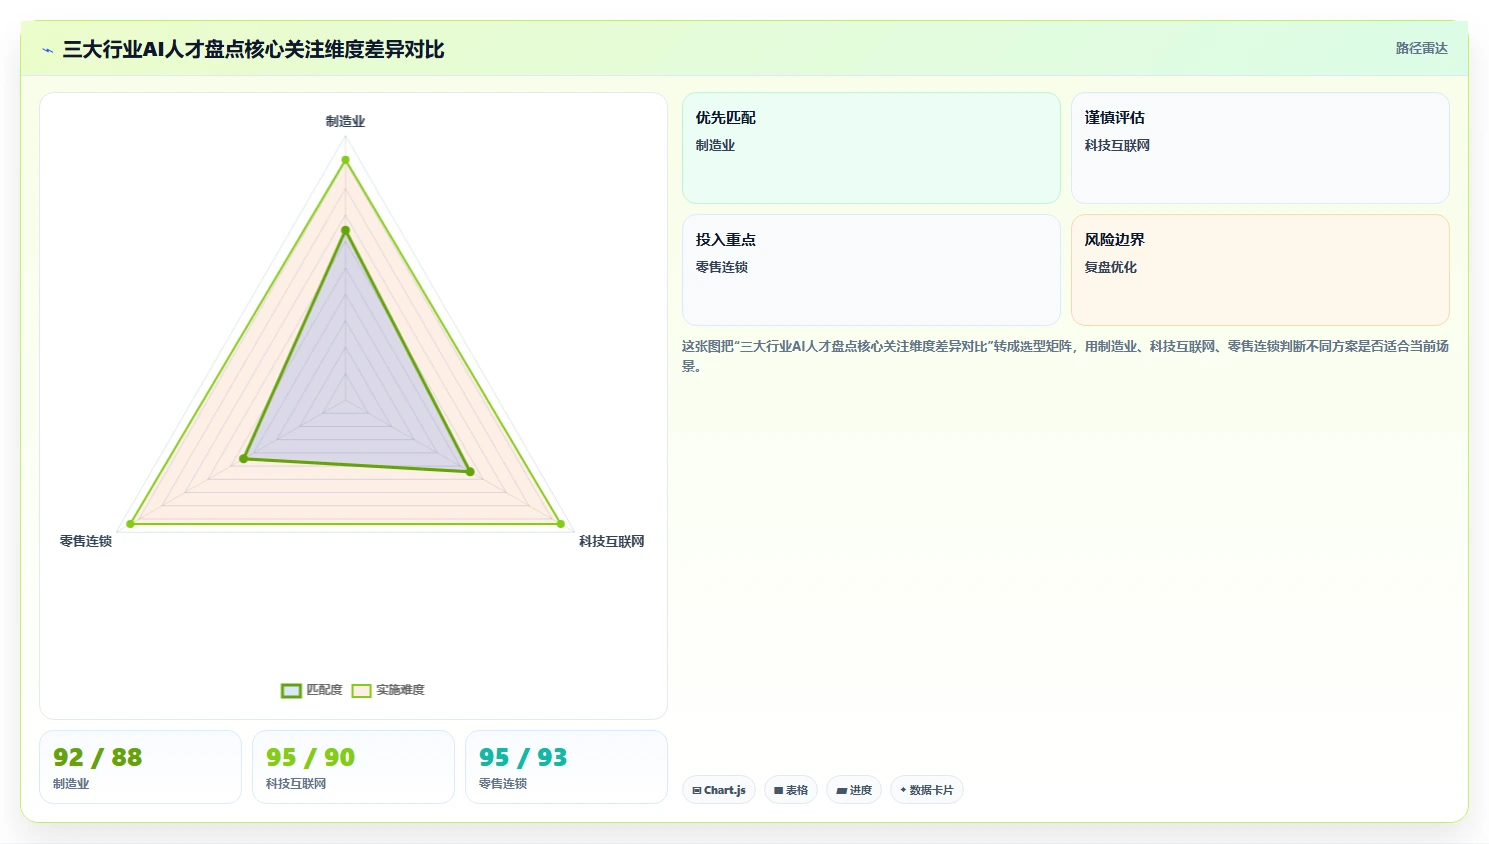The image size is (1489, 844).
Task: Open the 投入重点 card
Action: tap(871, 270)
